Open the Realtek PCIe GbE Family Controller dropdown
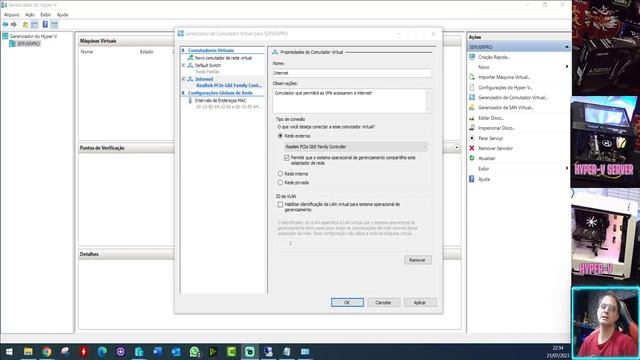 point(356,147)
